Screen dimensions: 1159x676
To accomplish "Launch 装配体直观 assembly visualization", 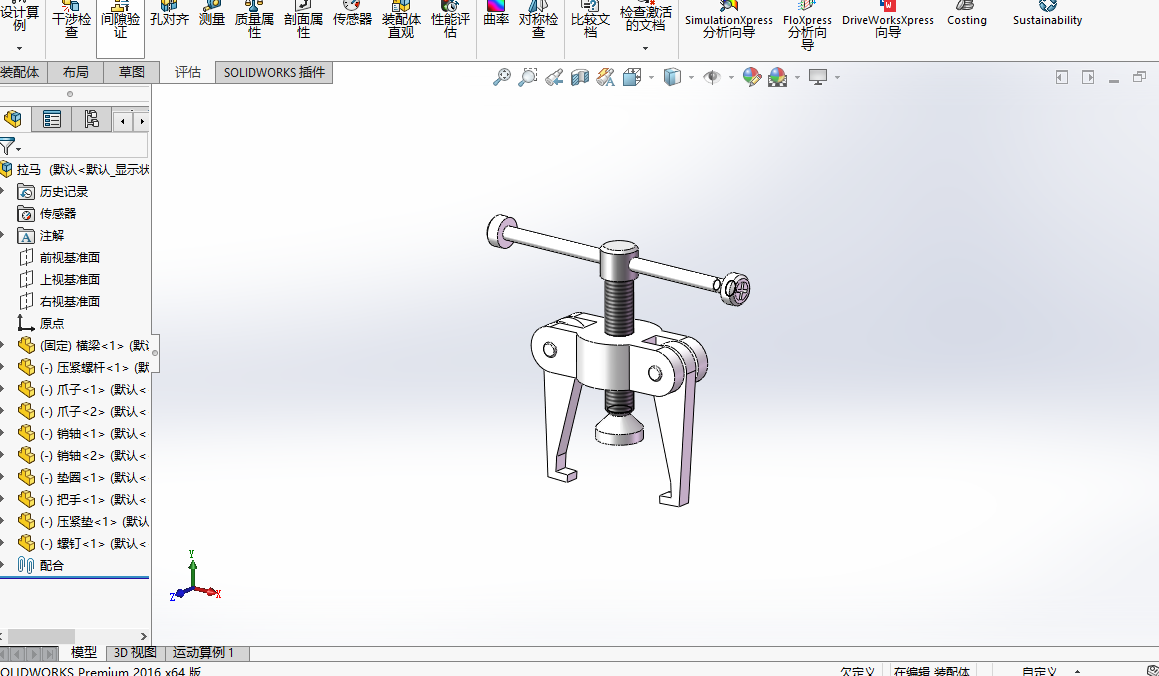I will (x=401, y=20).
